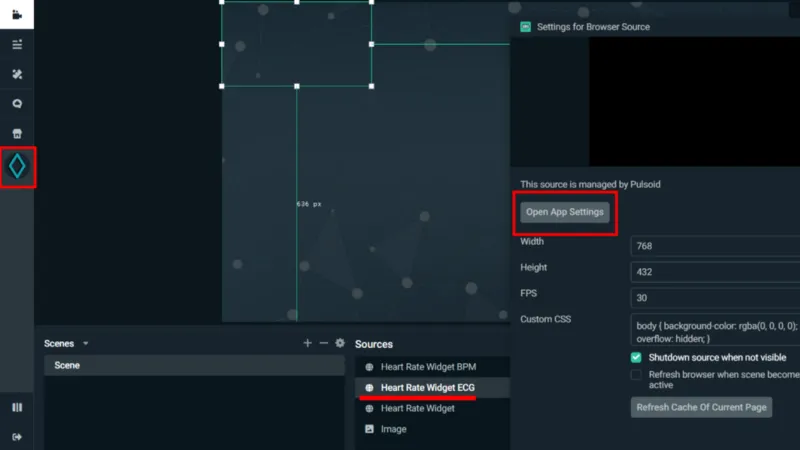800x450 pixels.
Task: Click the Settings for Browser Source title
Action: [593, 27]
